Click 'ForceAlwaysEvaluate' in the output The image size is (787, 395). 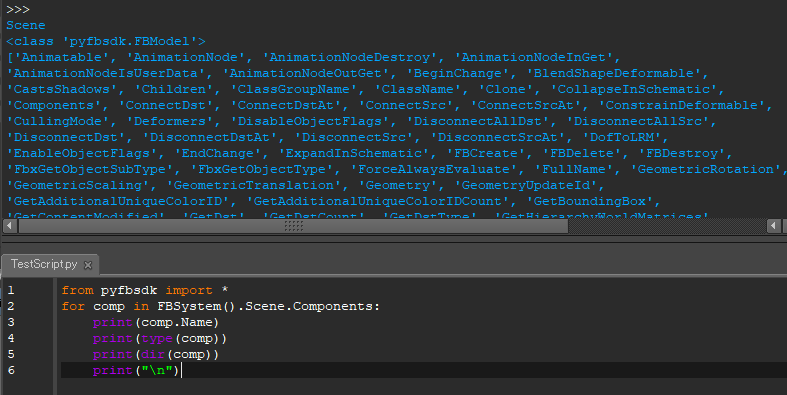pyautogui.click(x=434, y=169)
